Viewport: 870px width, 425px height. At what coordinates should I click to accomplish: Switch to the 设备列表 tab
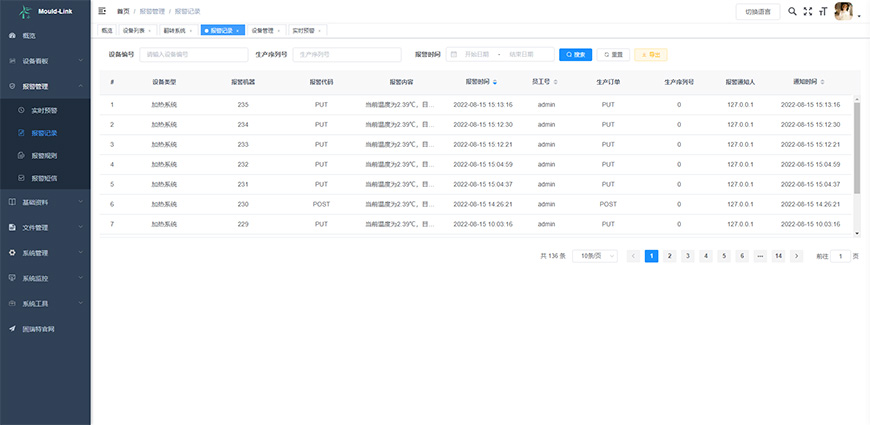click(x=136, y=31)
